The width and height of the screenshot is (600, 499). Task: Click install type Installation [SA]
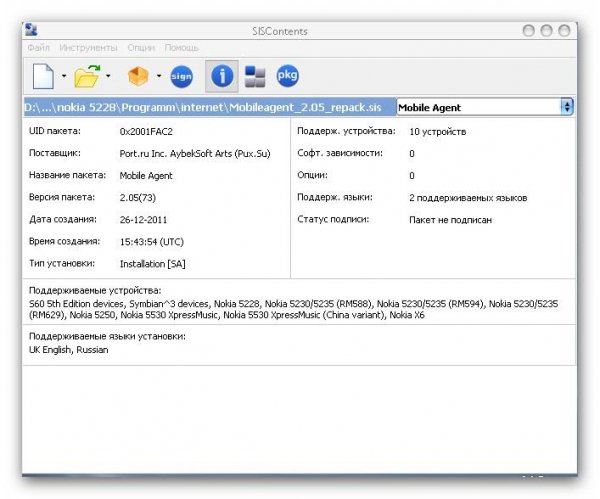click(153, 264)
